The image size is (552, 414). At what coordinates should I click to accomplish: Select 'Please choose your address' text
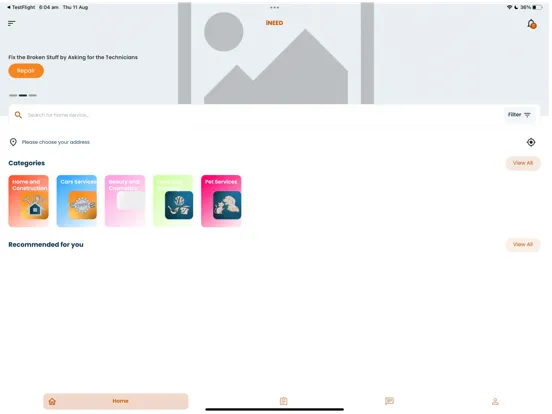pos(56,142)
